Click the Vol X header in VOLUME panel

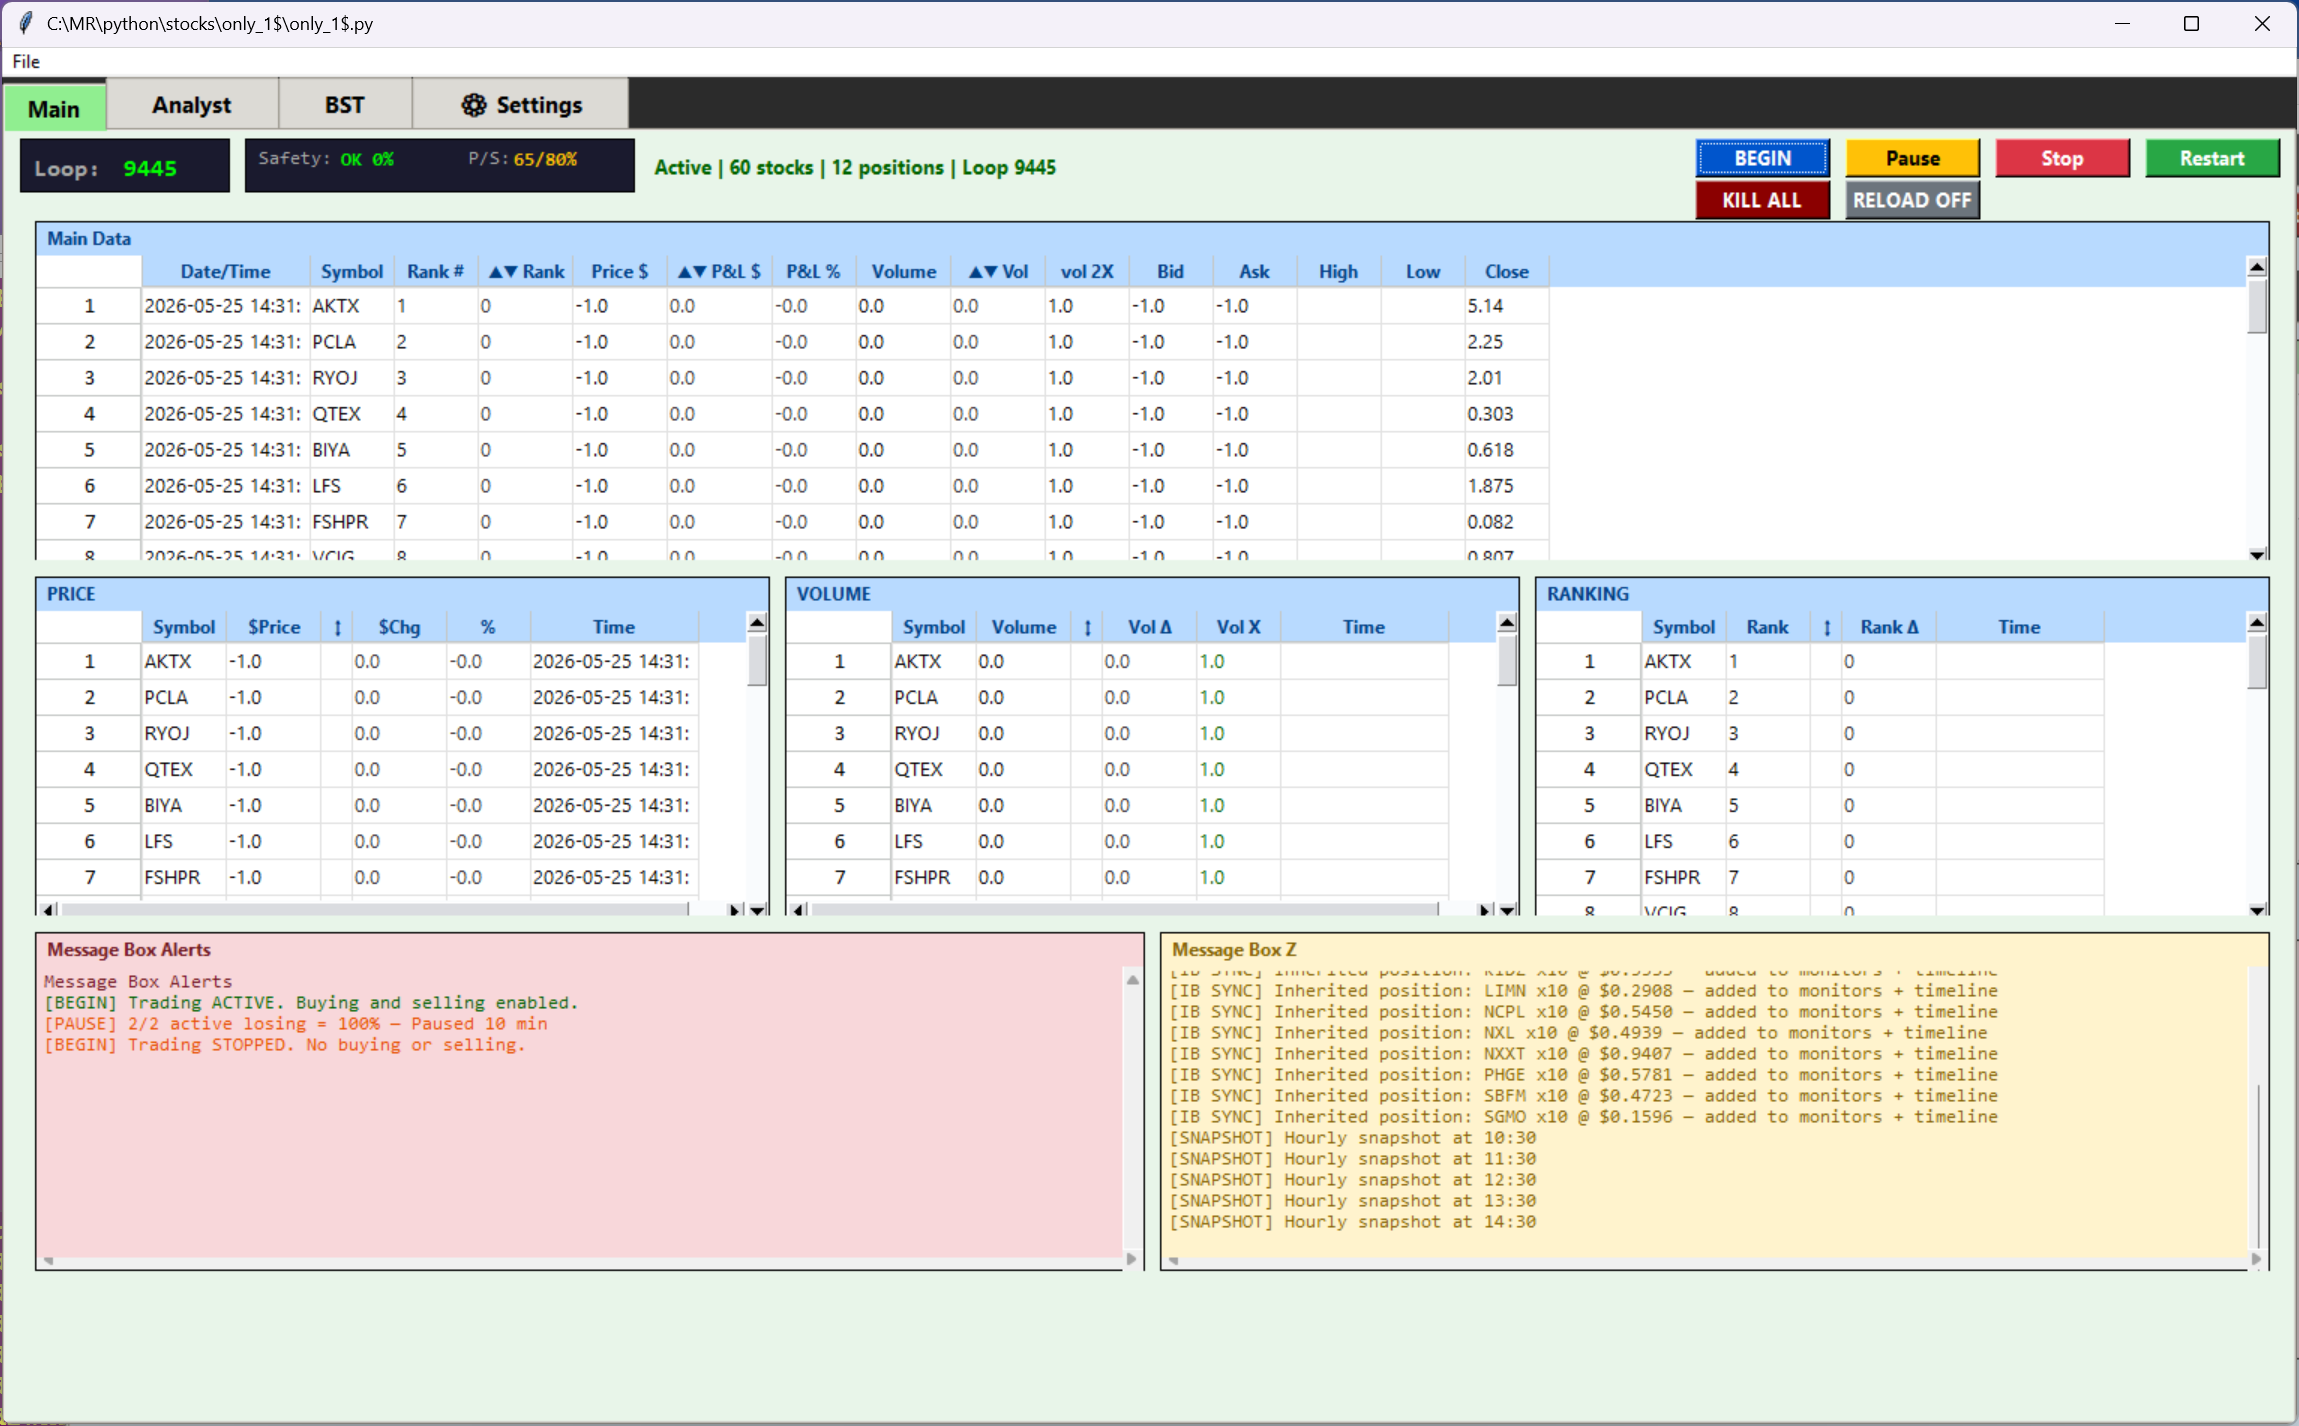(1238, 627)
